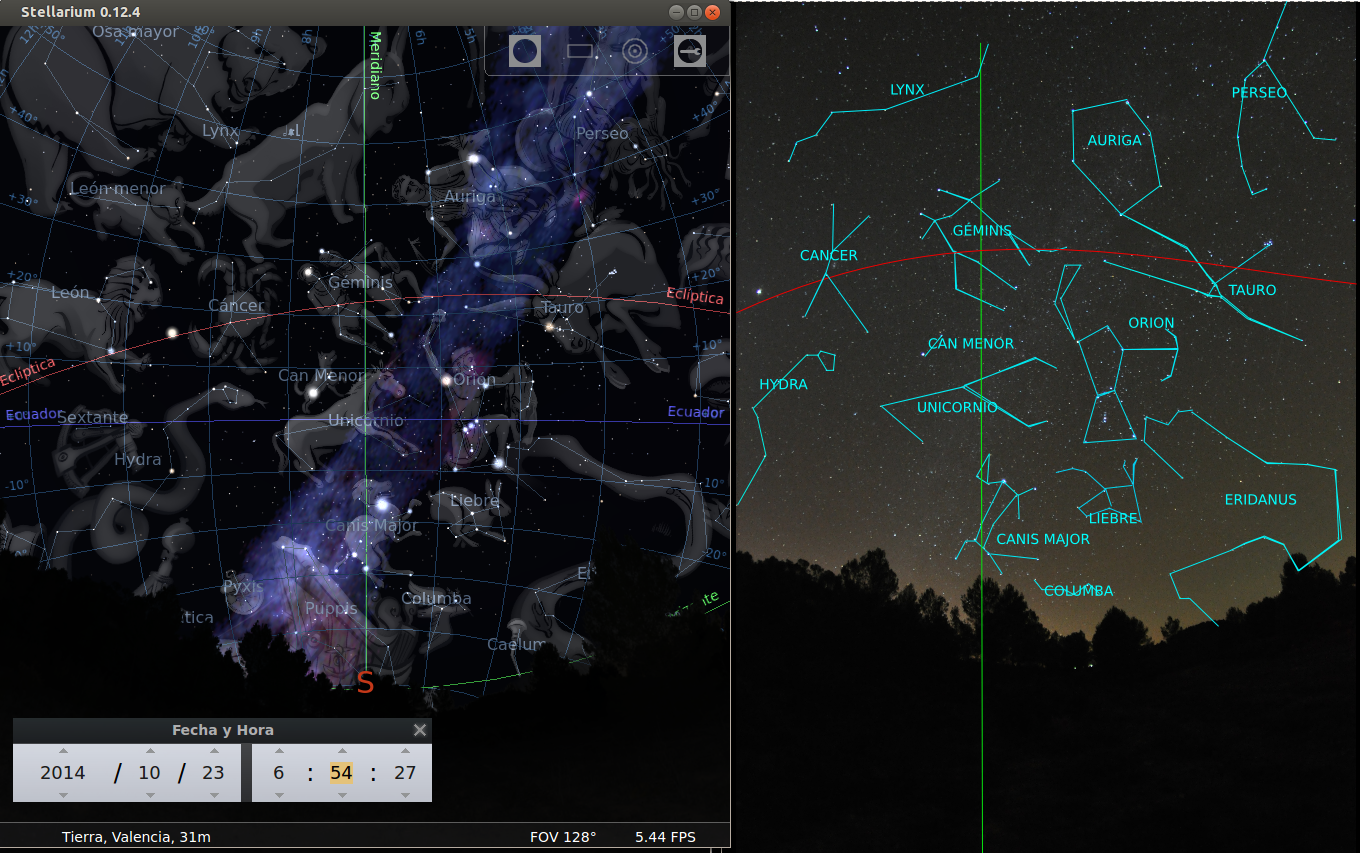Viewport: 1360px width, 853px height.
Task: Click the Hydra label in Stellarium sky
Action: click(138, 460)
